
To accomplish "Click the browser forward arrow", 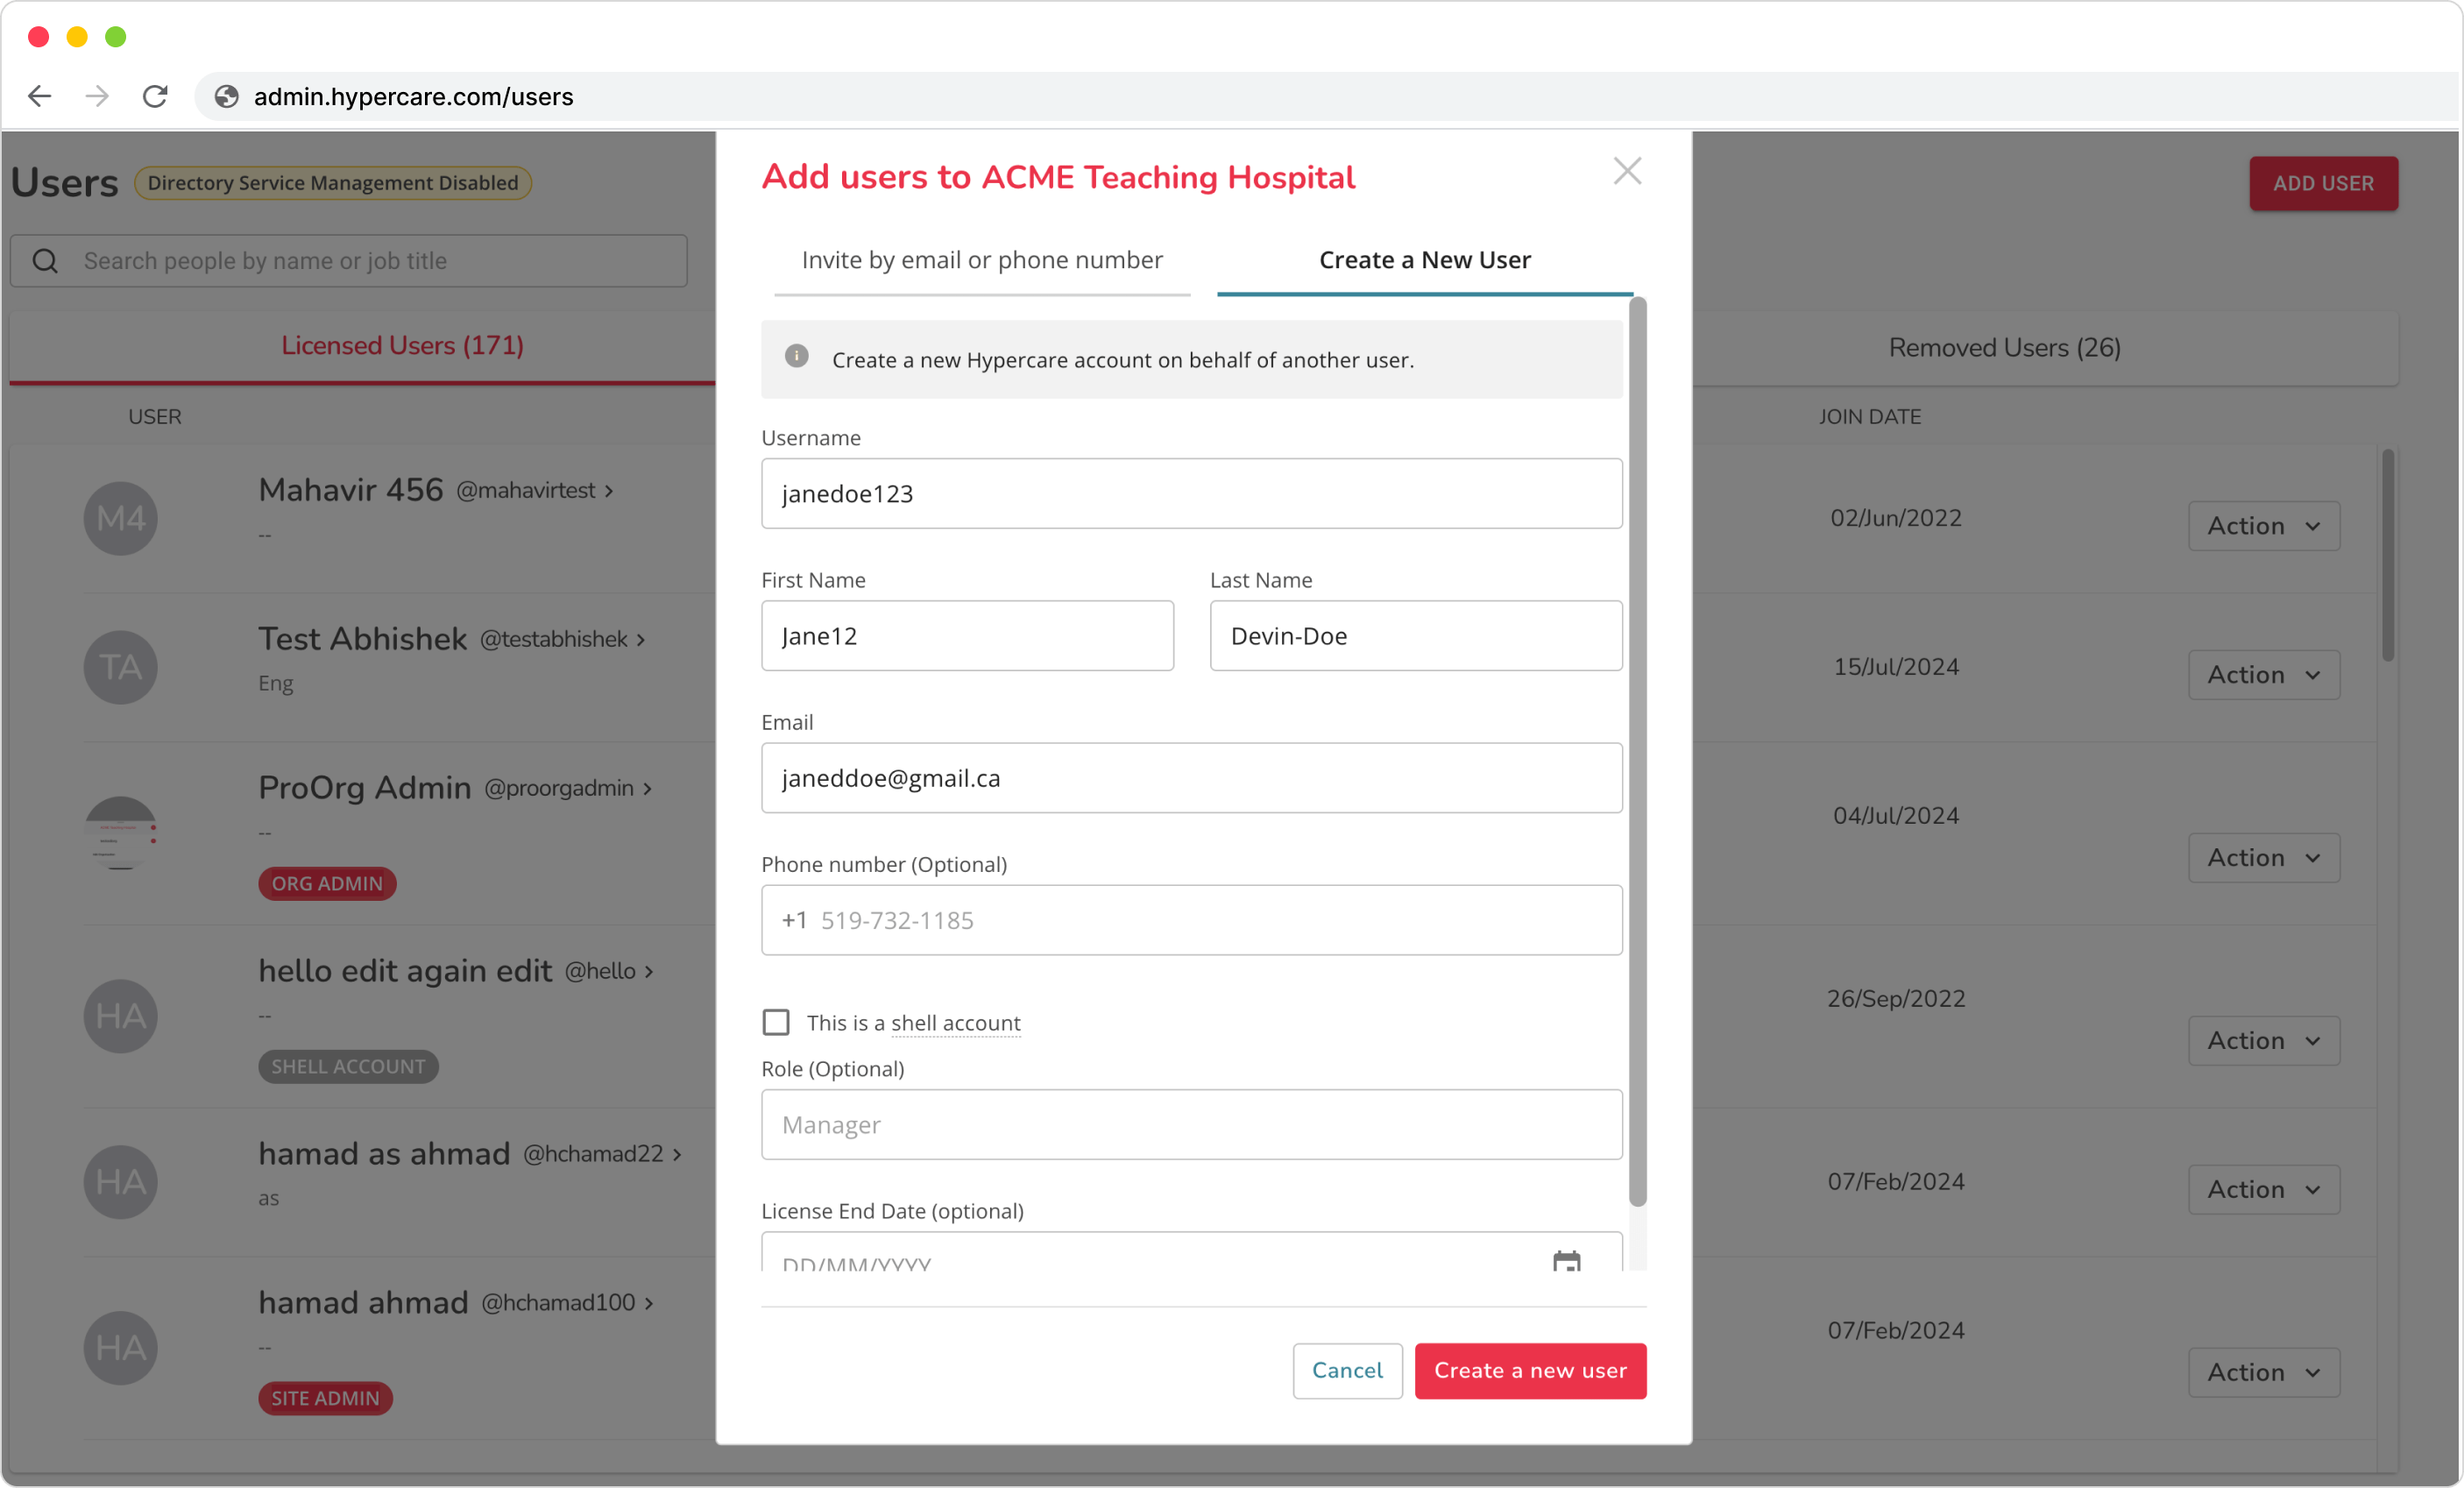I will [97, 96].
